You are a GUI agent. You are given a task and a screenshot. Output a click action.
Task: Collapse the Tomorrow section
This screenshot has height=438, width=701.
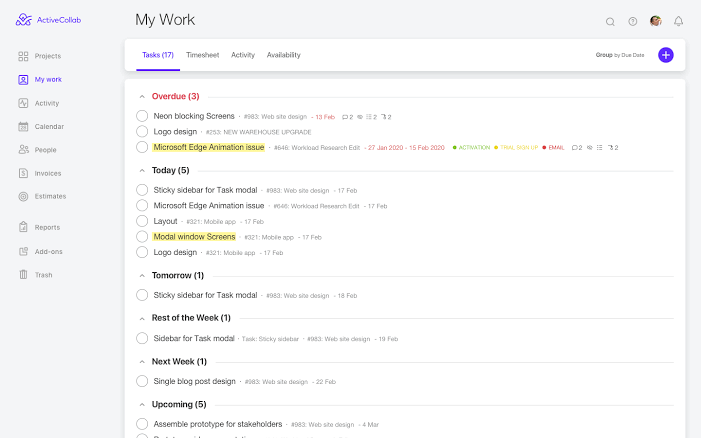click(x=142, y=276)
